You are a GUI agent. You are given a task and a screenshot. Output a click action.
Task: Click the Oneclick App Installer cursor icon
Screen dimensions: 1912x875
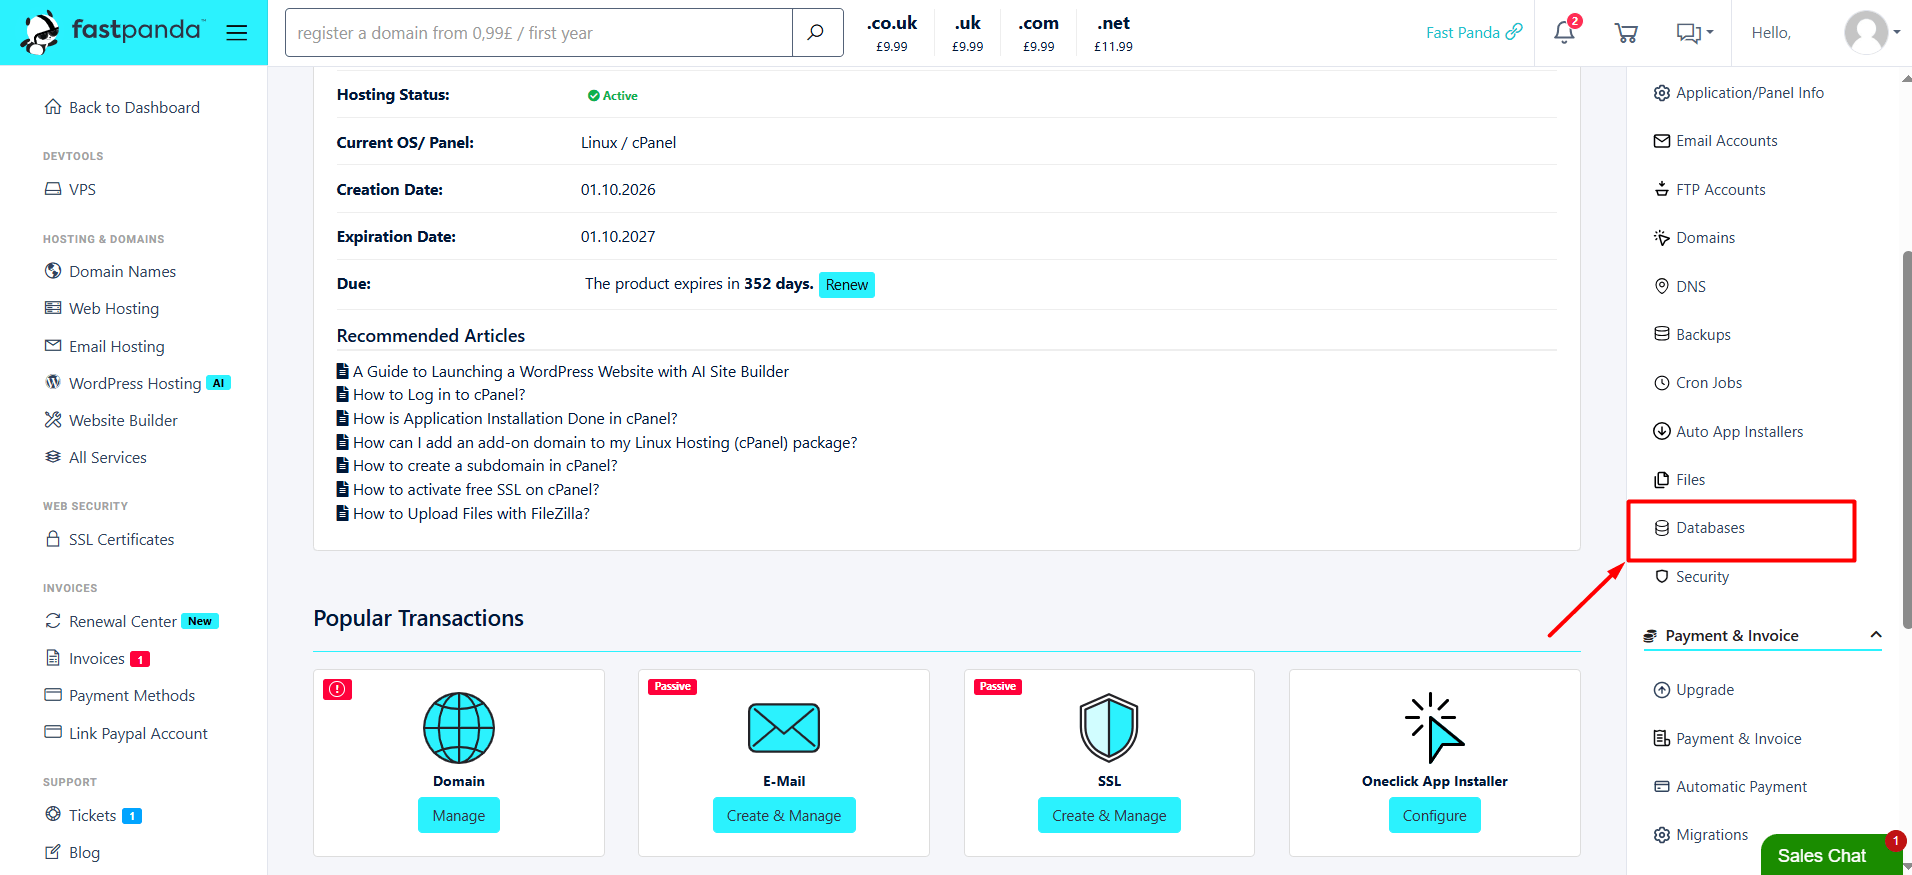(1434, 727)
